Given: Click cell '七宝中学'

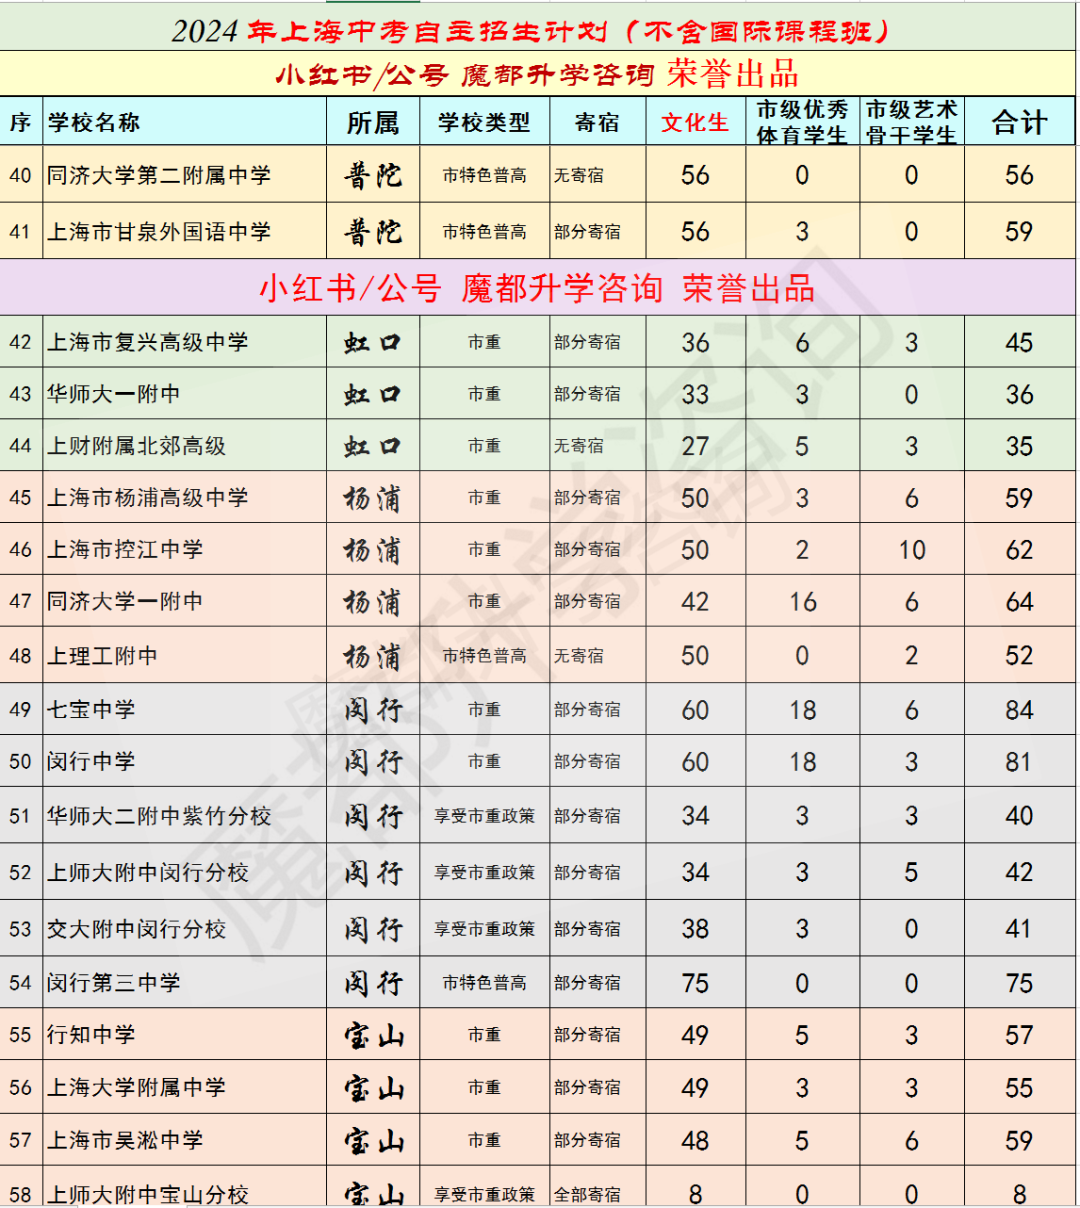Looking at the screenshot, I should point(185,710).
